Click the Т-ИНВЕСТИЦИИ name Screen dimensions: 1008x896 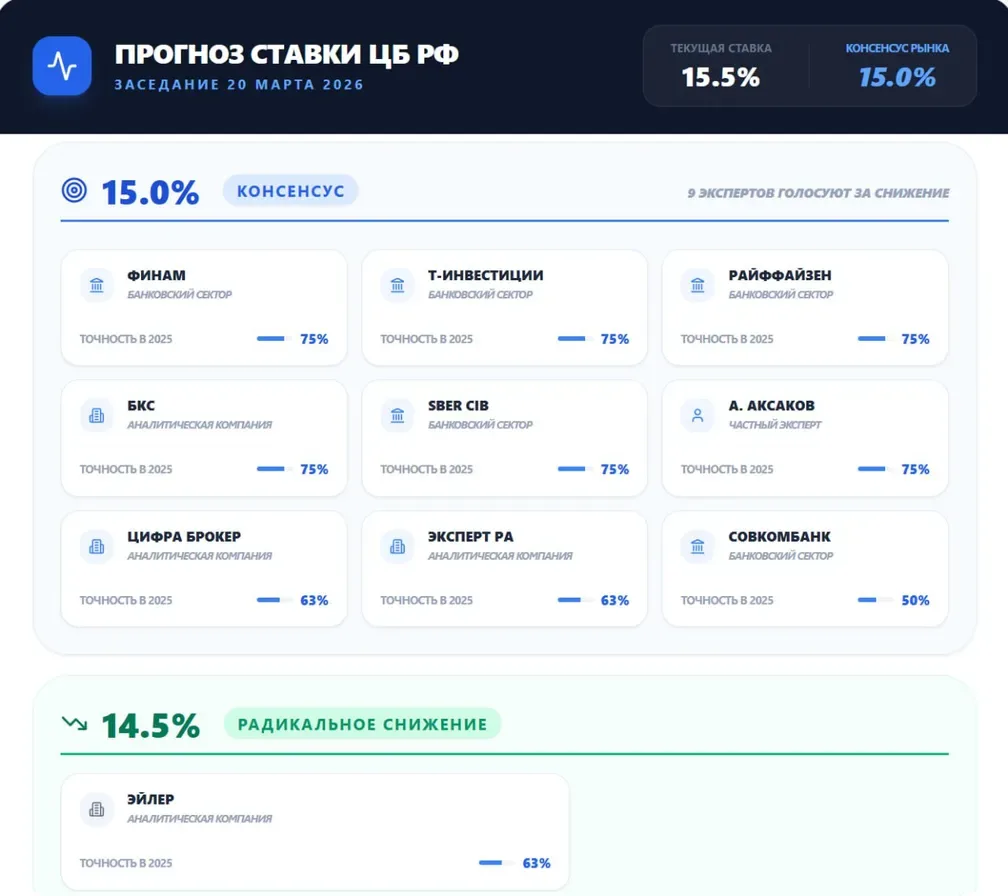click(x=485, y=275)
